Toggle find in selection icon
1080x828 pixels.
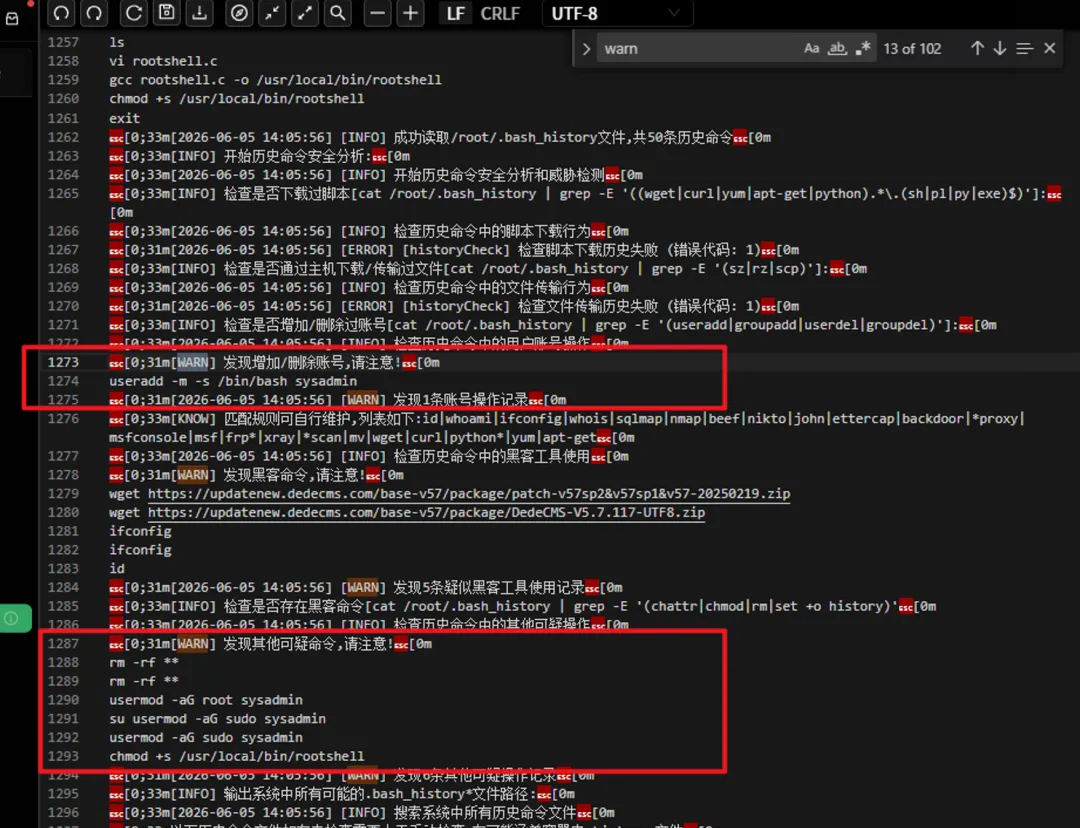(x=1024, y=48)
